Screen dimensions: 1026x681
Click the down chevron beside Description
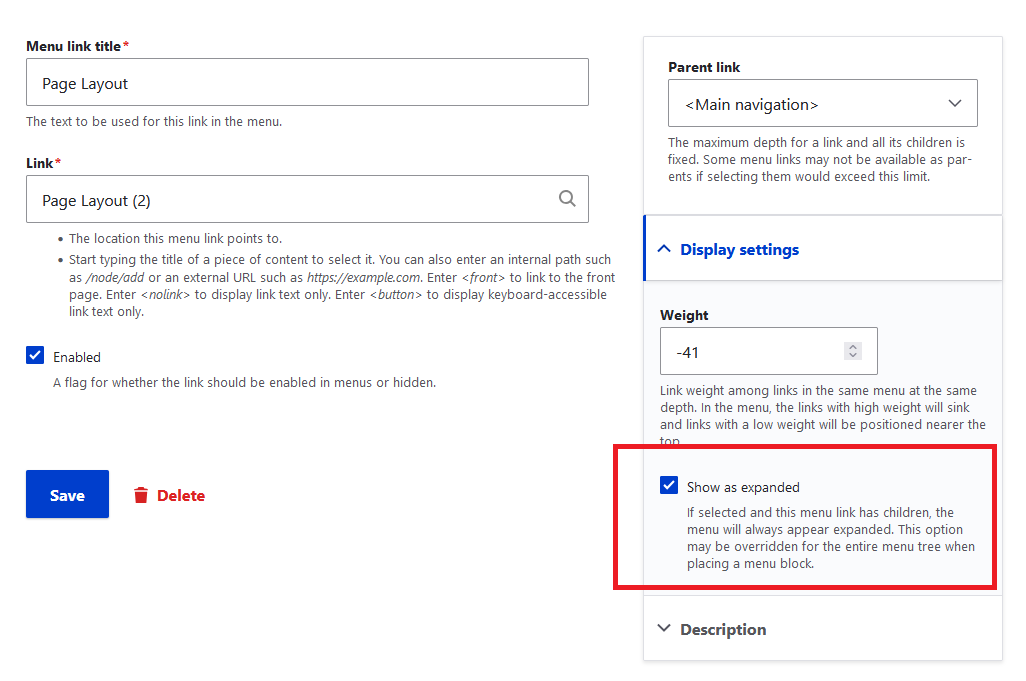pos(664,629)
